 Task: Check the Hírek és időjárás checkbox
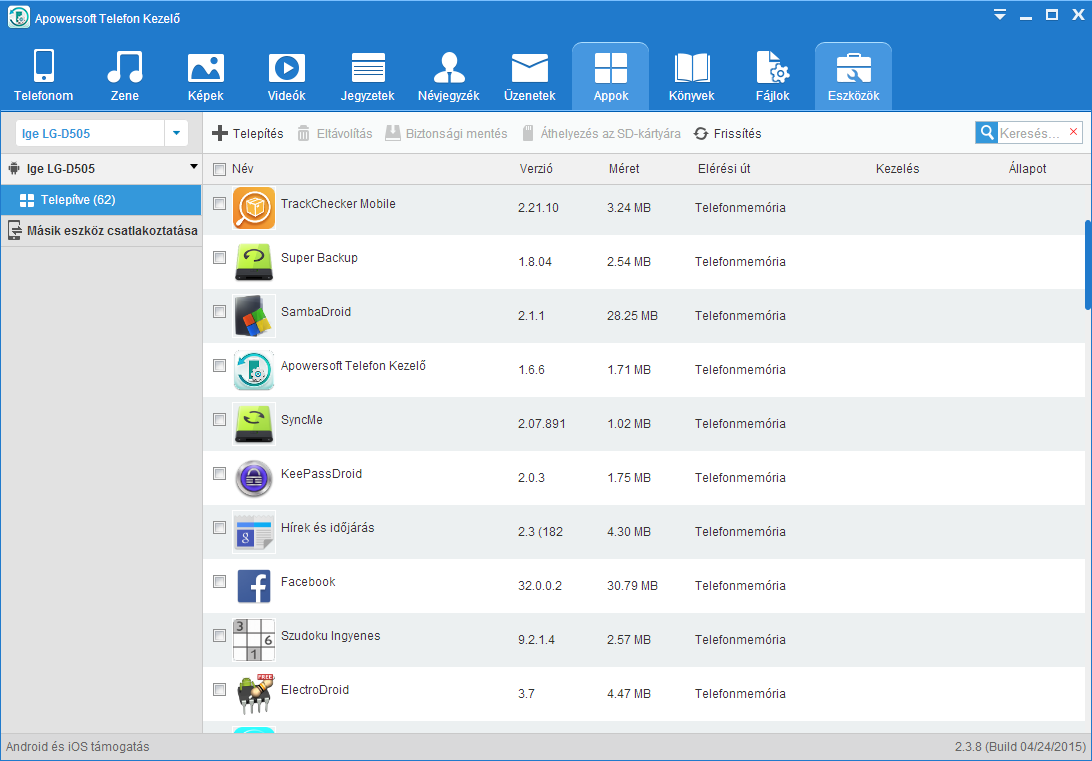click(219, 527)
